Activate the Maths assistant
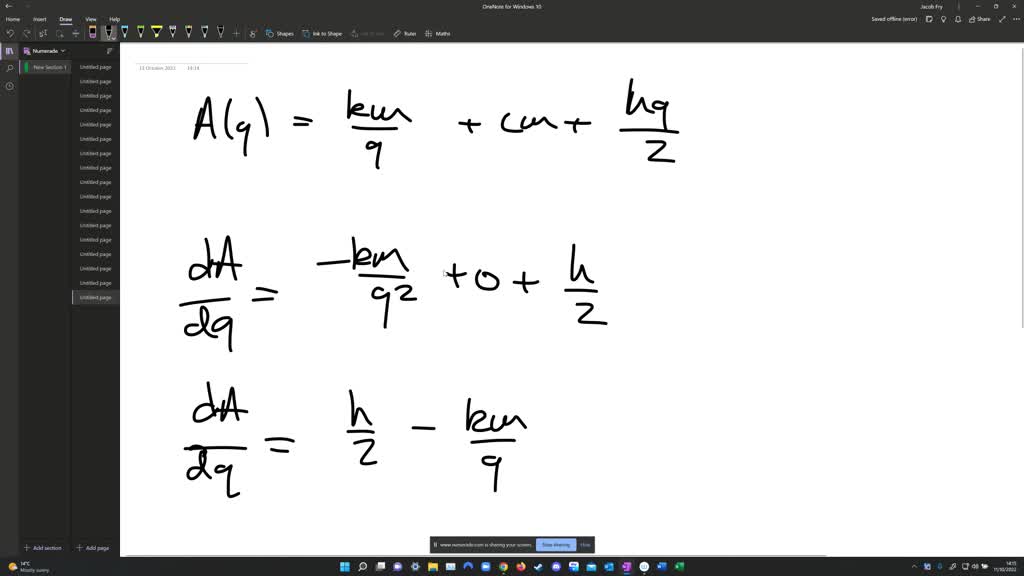1024x576 pixels. [438, 33]
